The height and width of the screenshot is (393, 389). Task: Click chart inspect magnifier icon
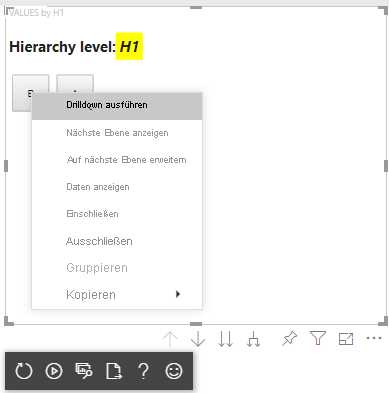pos(84,371)
